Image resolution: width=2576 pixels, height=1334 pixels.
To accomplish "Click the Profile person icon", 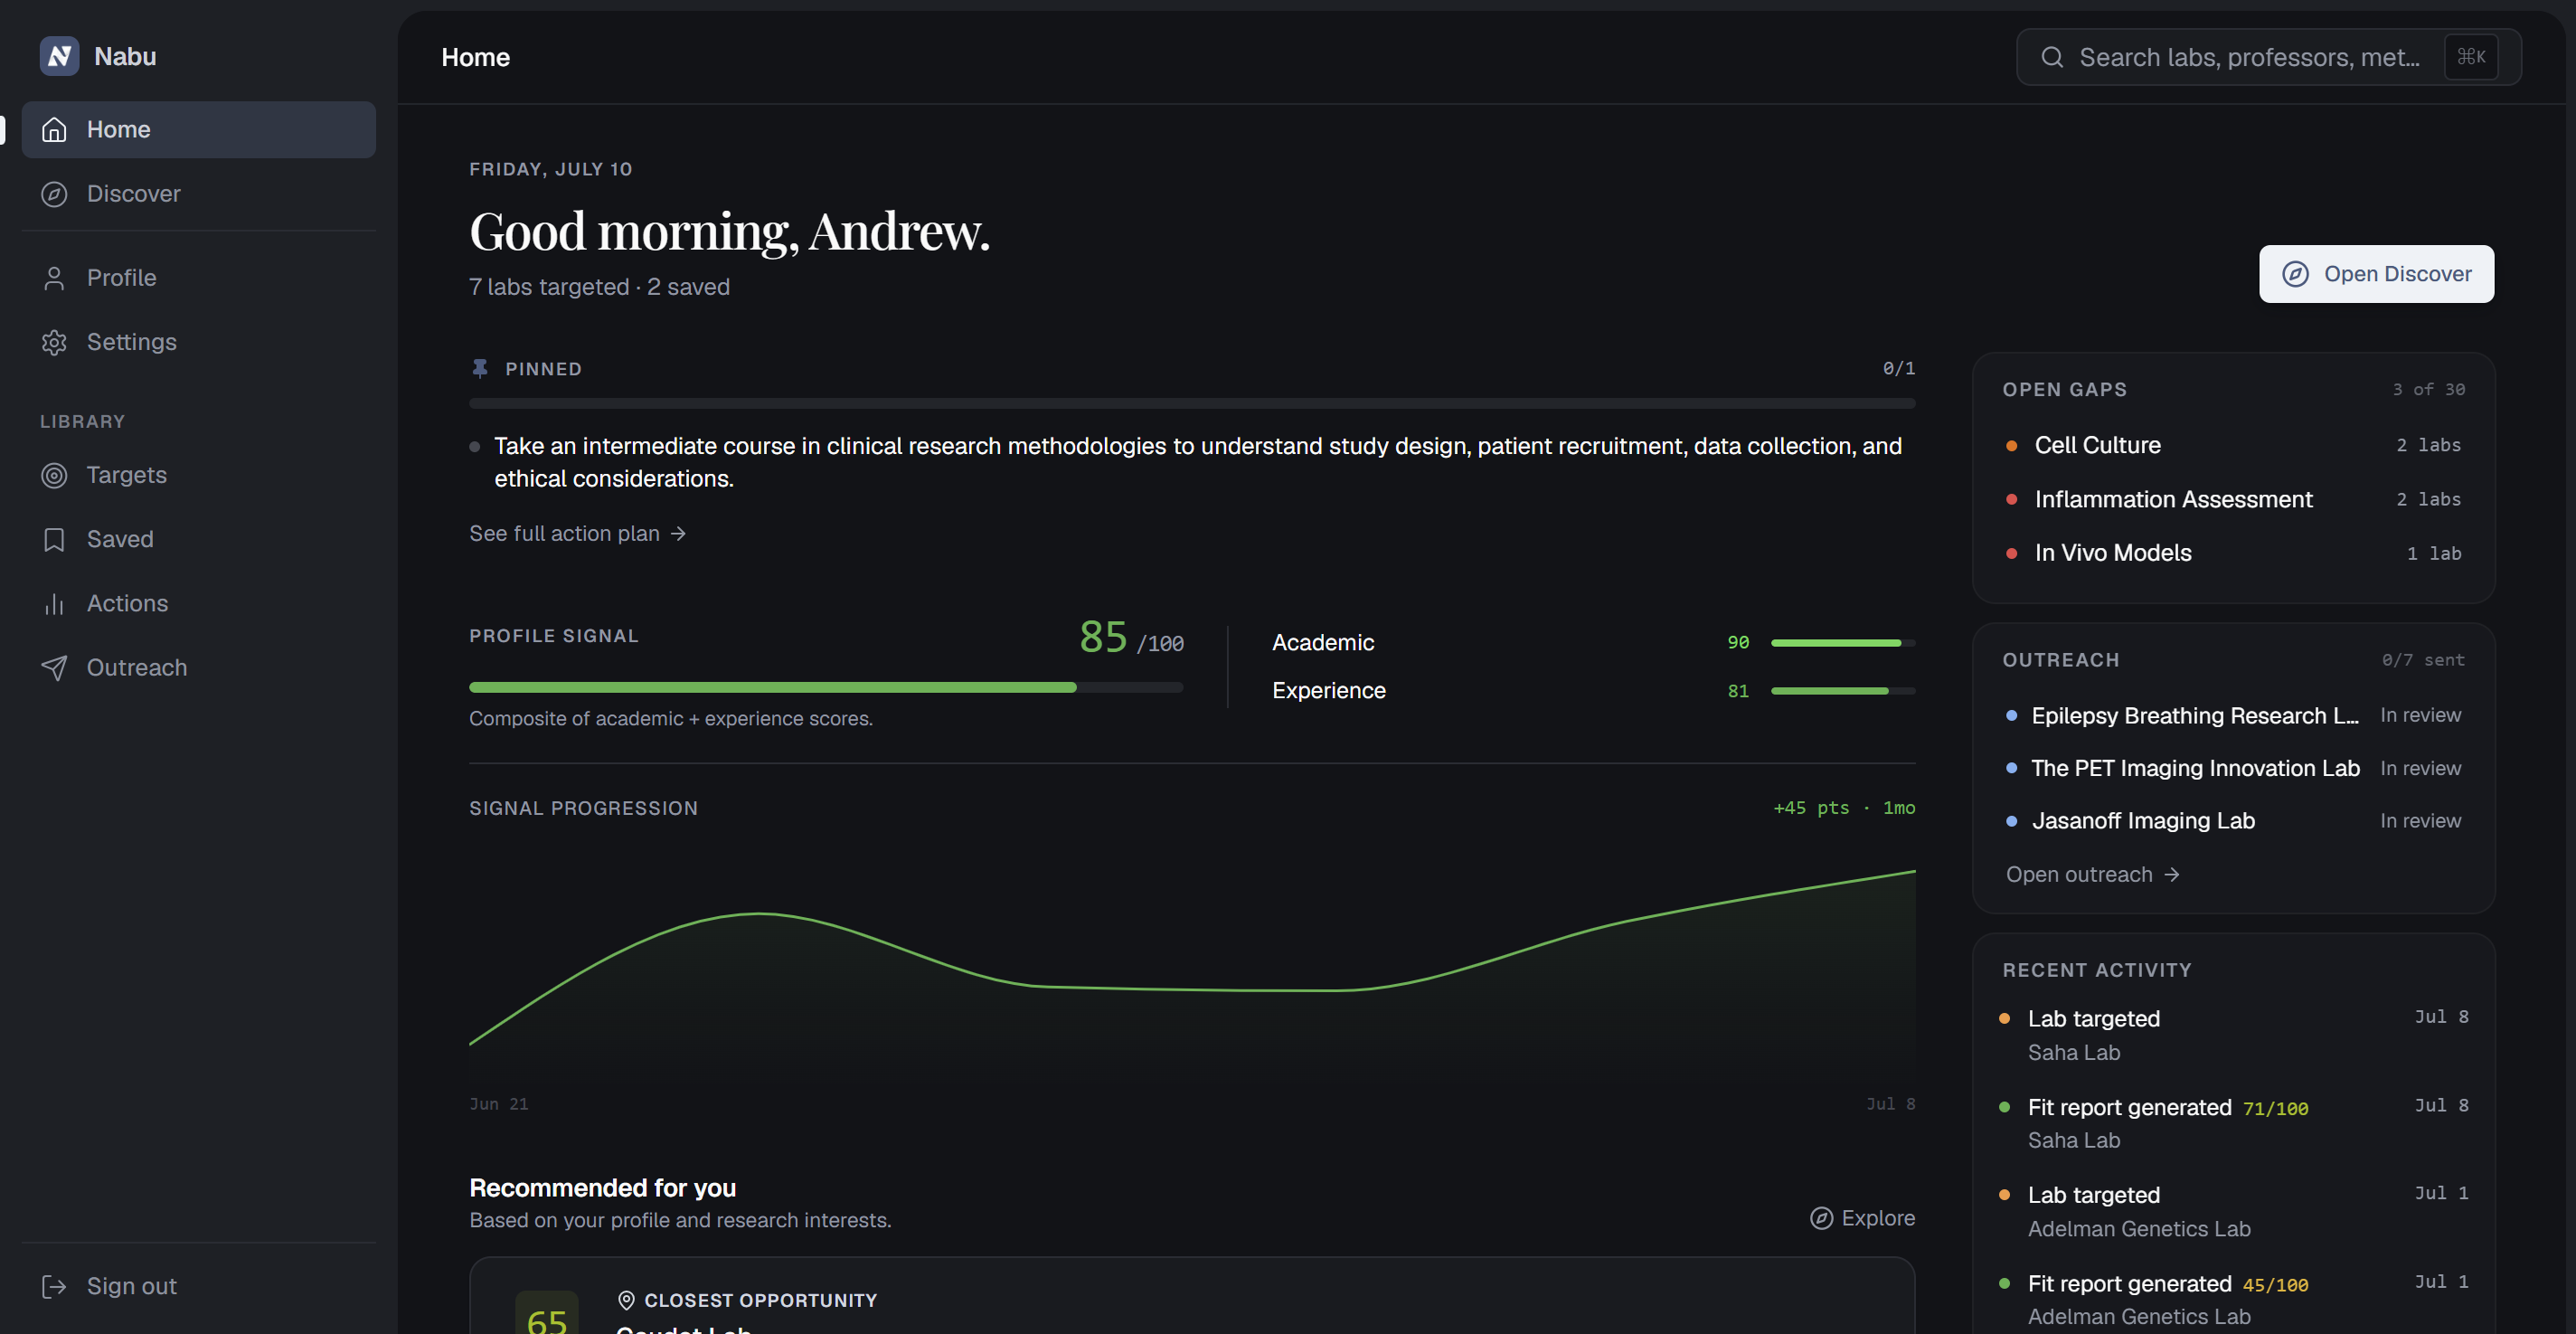I will coord(54,278).
